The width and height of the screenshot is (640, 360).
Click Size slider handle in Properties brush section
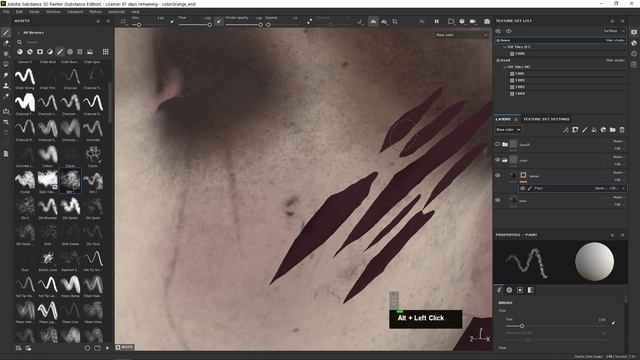(522, 326)
